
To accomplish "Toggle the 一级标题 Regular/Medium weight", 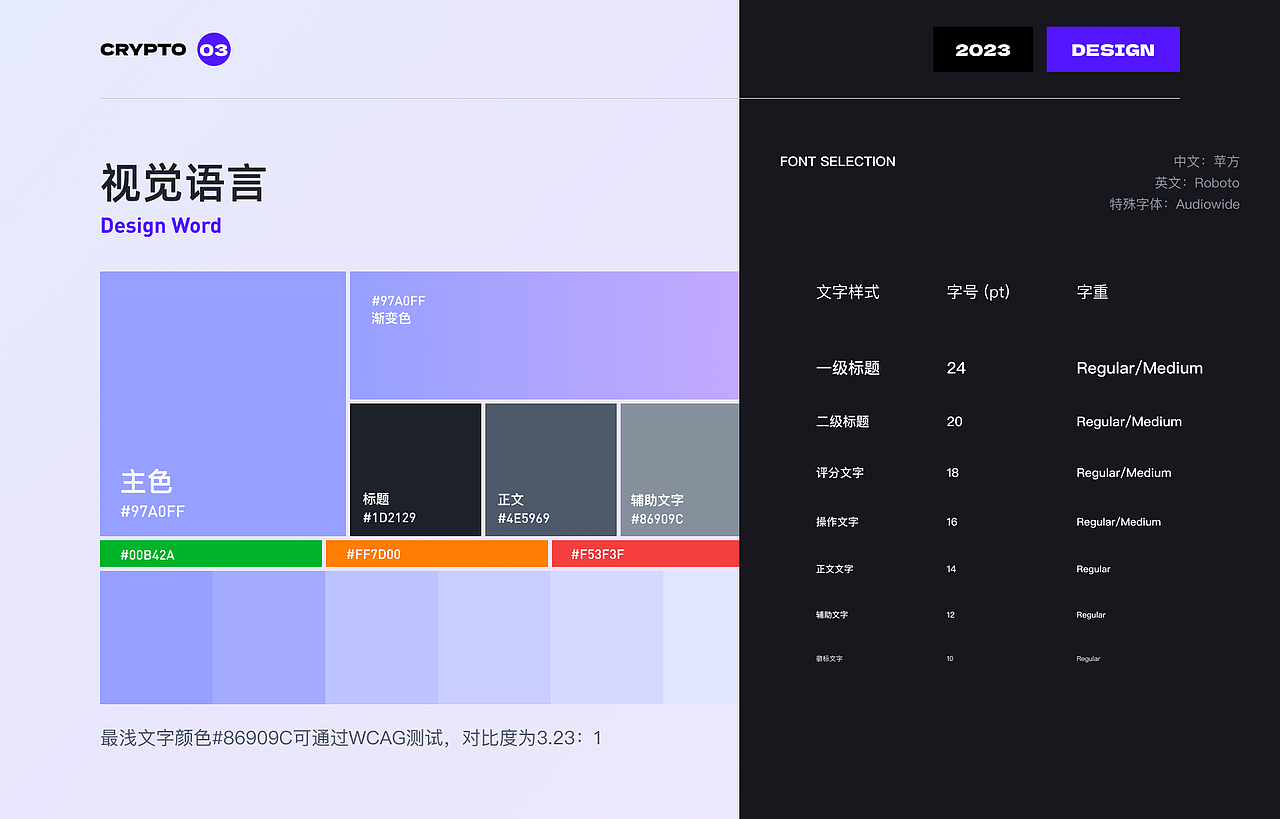I will [x=1139, y=368].
